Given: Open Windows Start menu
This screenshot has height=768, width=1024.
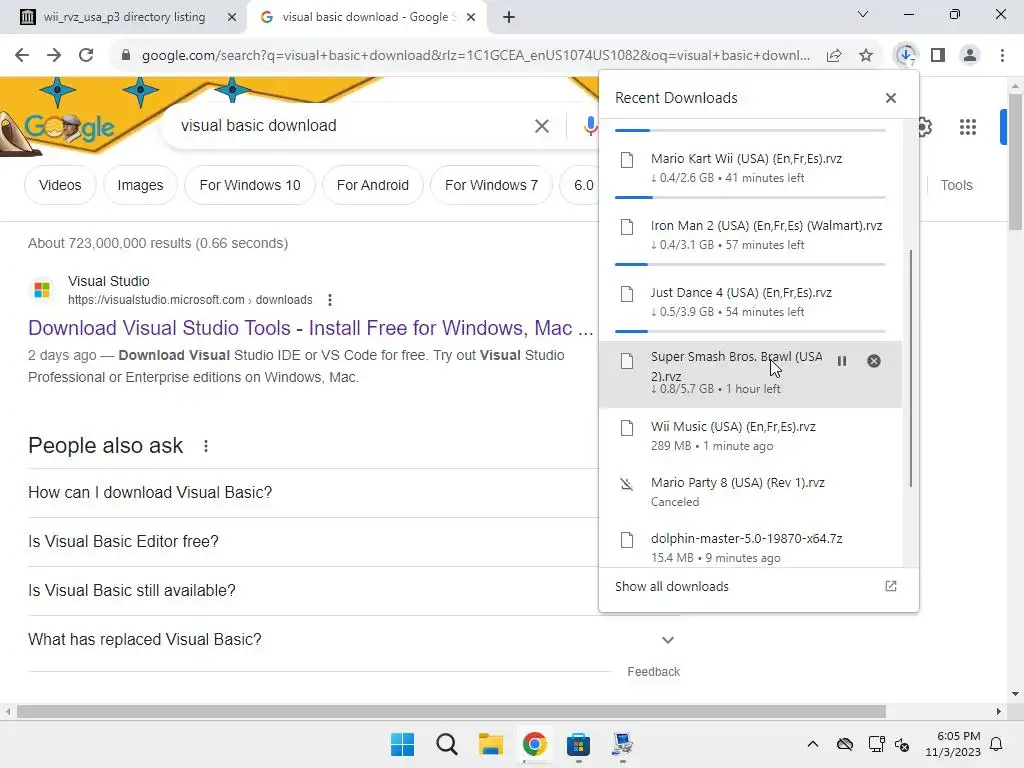Looking at the screenshot, I should point(402,744).
